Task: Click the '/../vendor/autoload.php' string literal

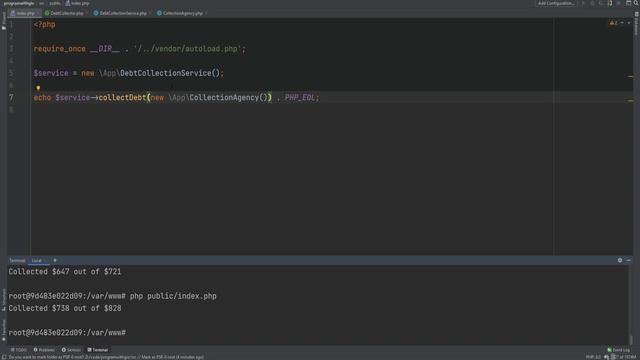Action: pos(187,49)
